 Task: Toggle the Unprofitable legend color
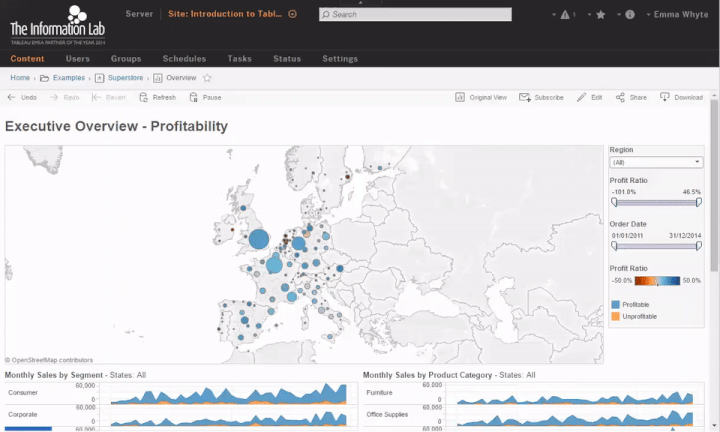615,316
